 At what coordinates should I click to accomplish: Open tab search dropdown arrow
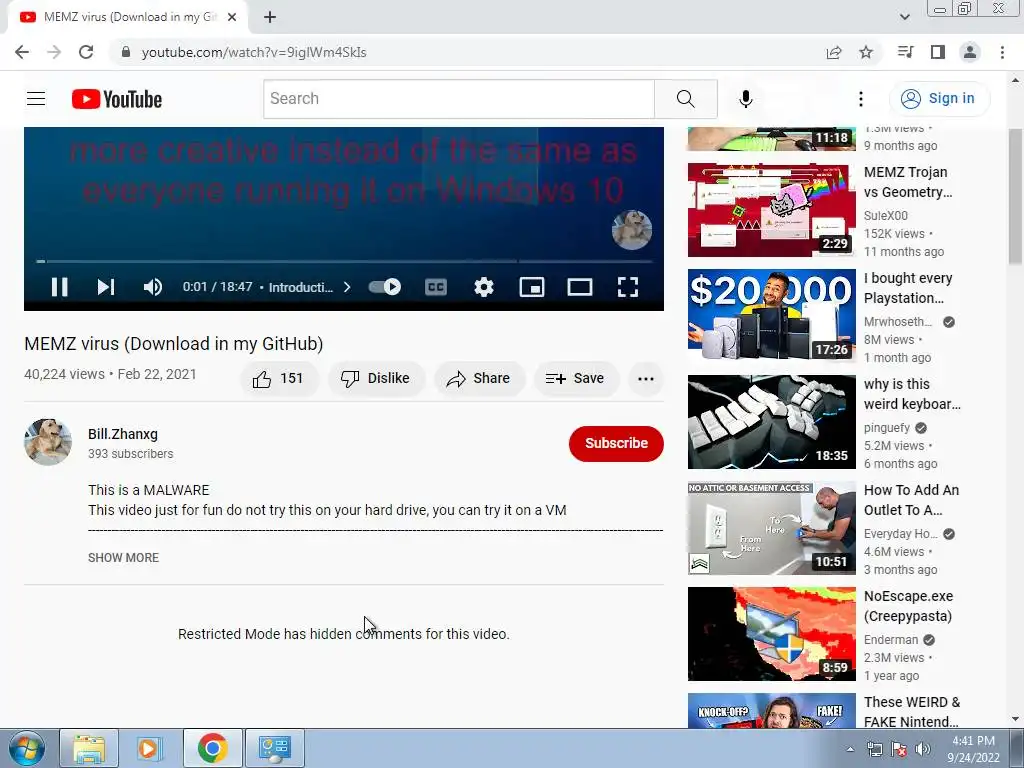(x=904, y=17)
